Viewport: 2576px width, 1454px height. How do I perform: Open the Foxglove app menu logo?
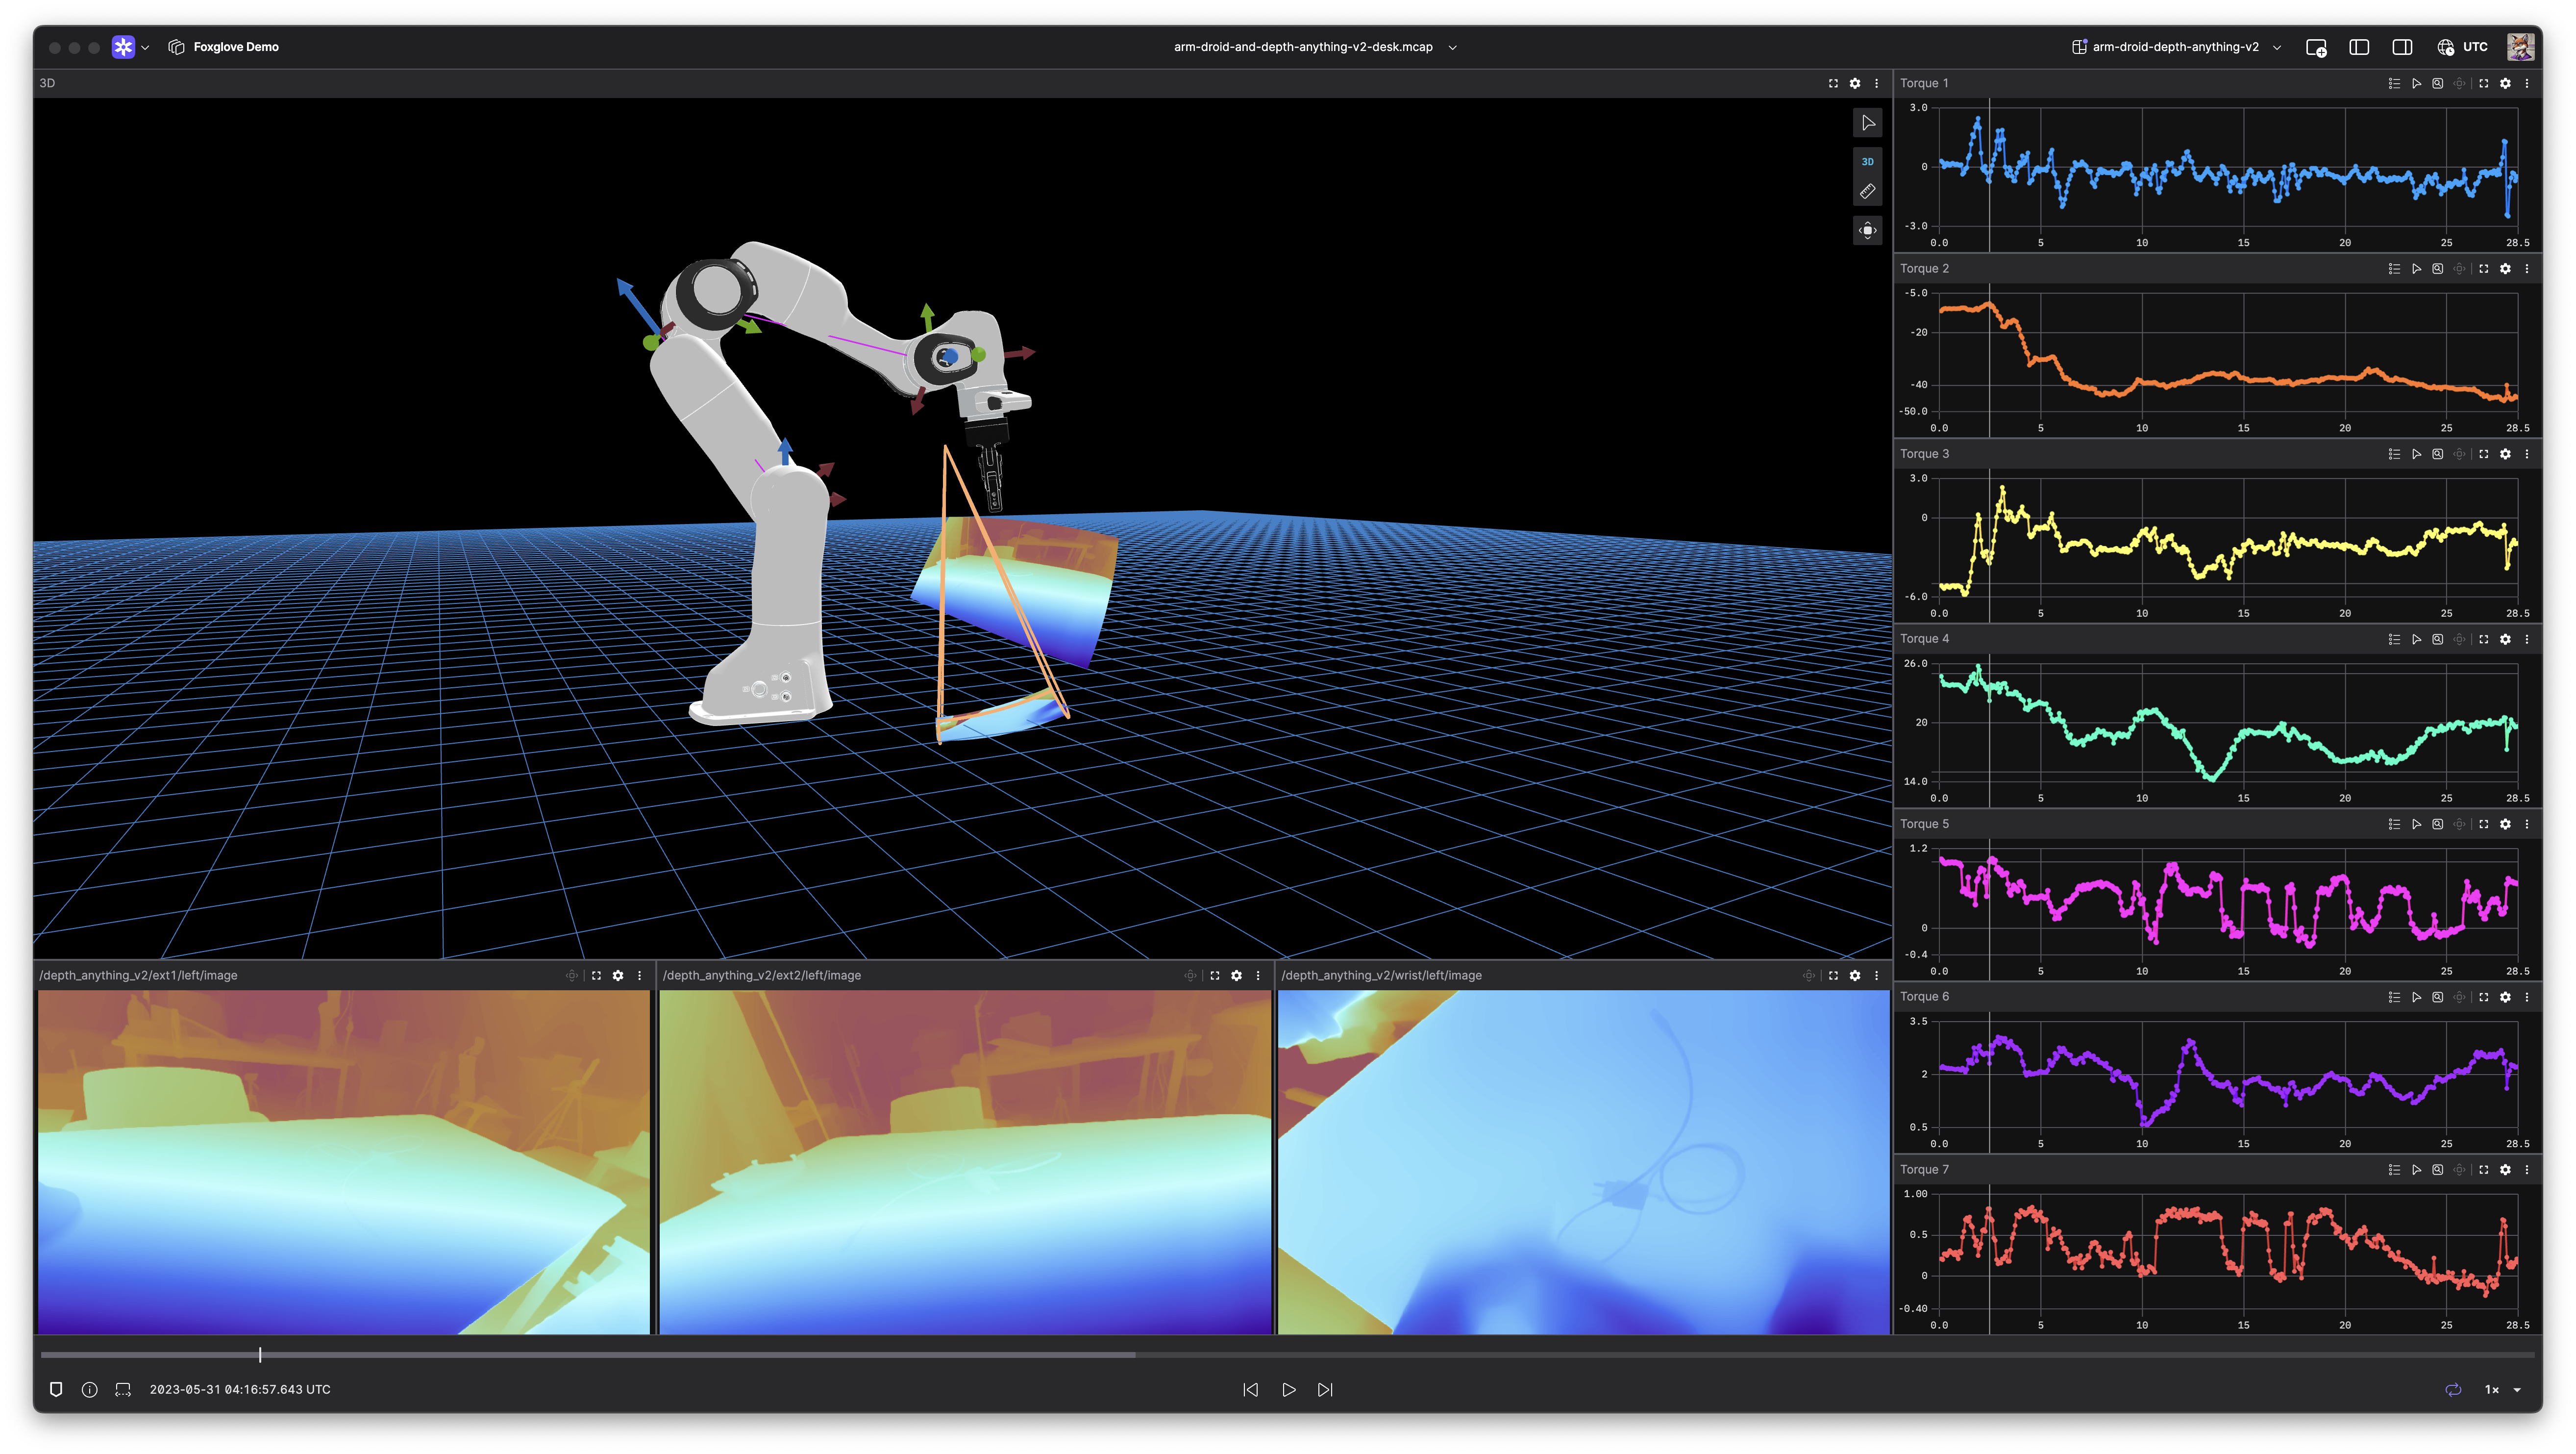pyautogui.click(x=123, y=47)
